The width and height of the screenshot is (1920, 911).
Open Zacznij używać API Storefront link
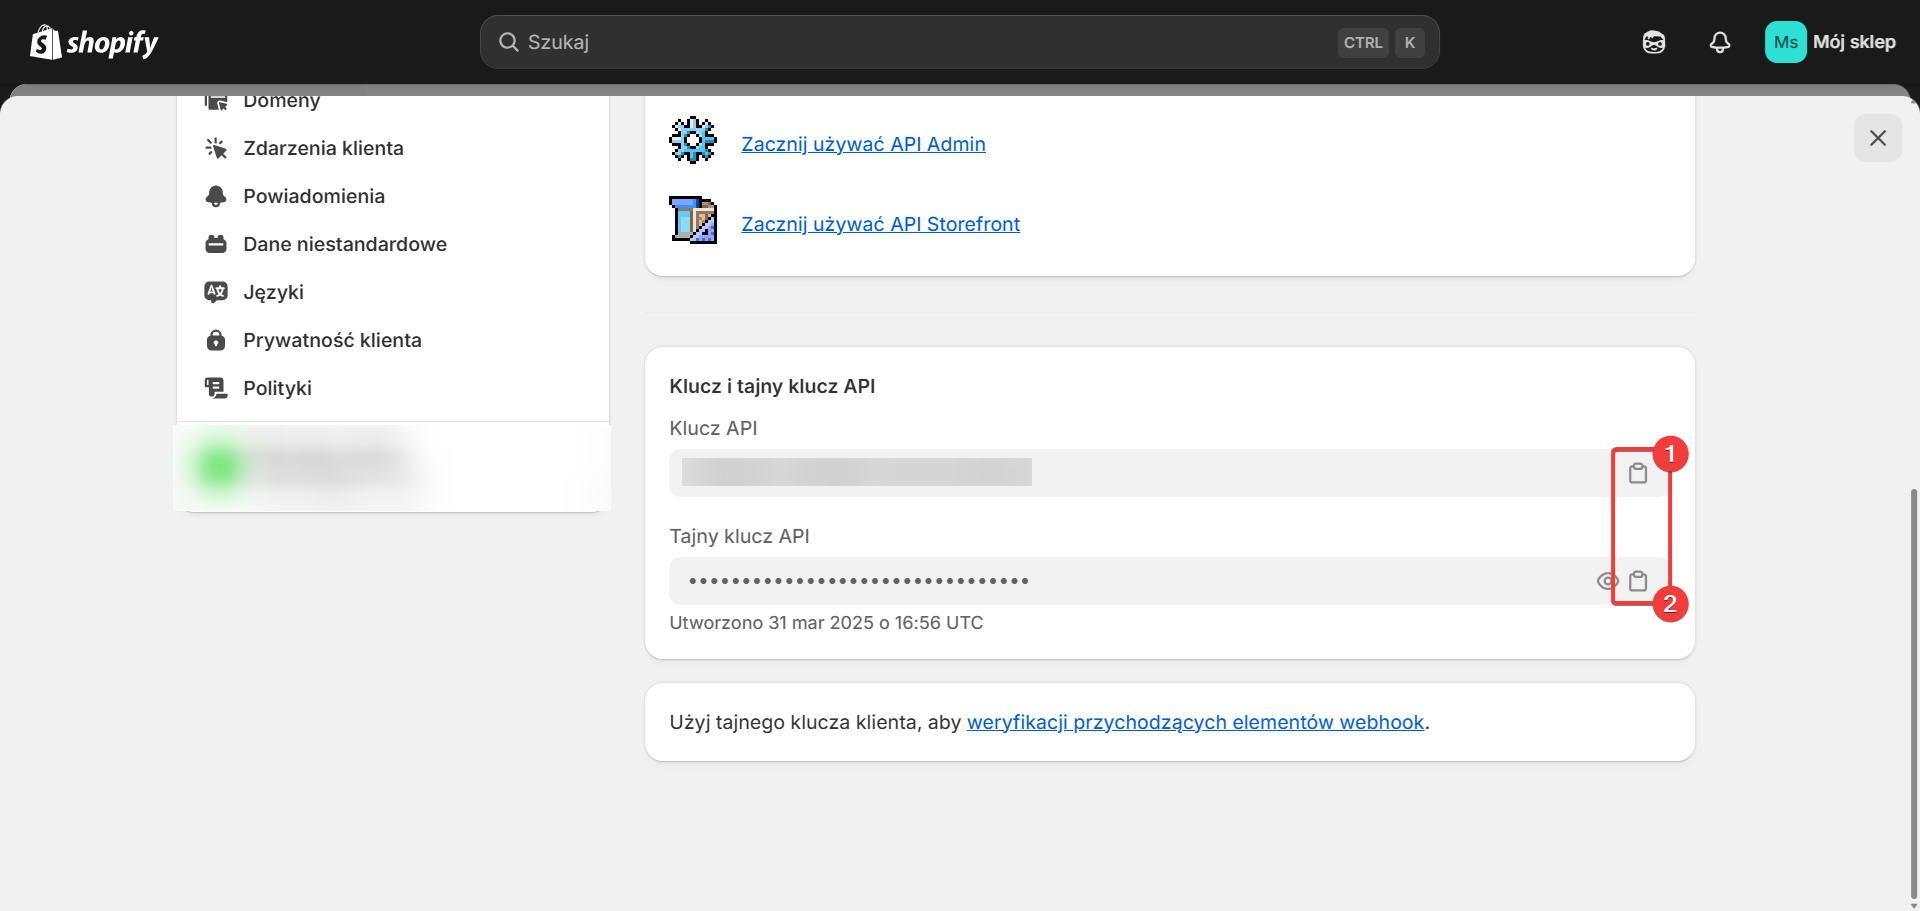[x=880, y=224]
